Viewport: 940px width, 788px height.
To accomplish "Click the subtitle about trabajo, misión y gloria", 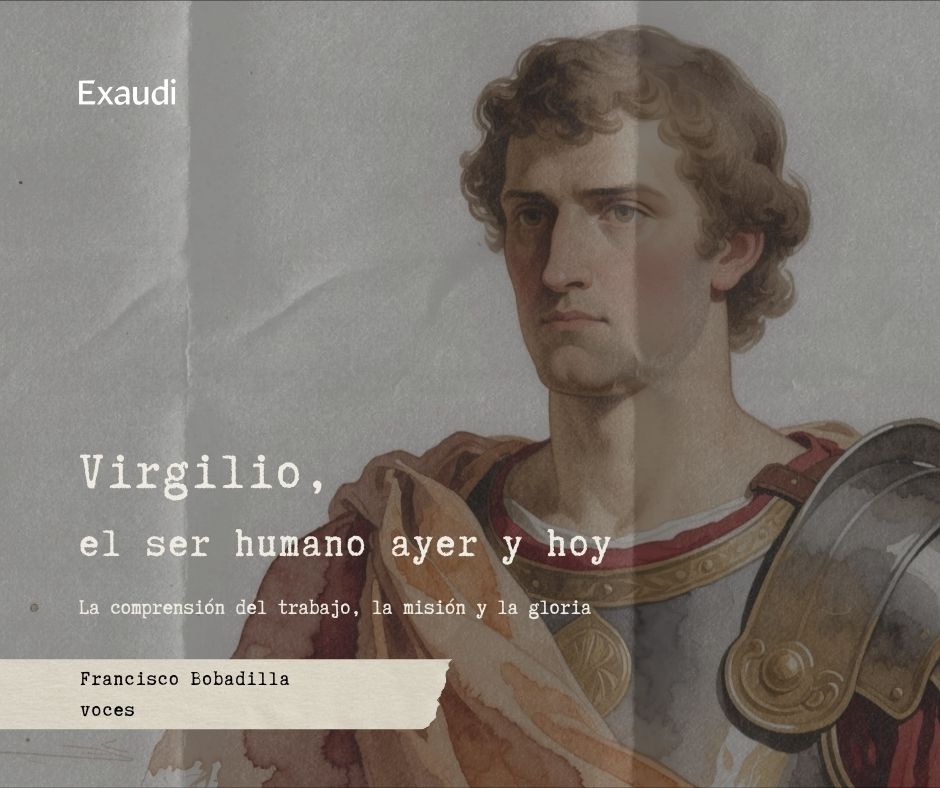I will (335, 608).
